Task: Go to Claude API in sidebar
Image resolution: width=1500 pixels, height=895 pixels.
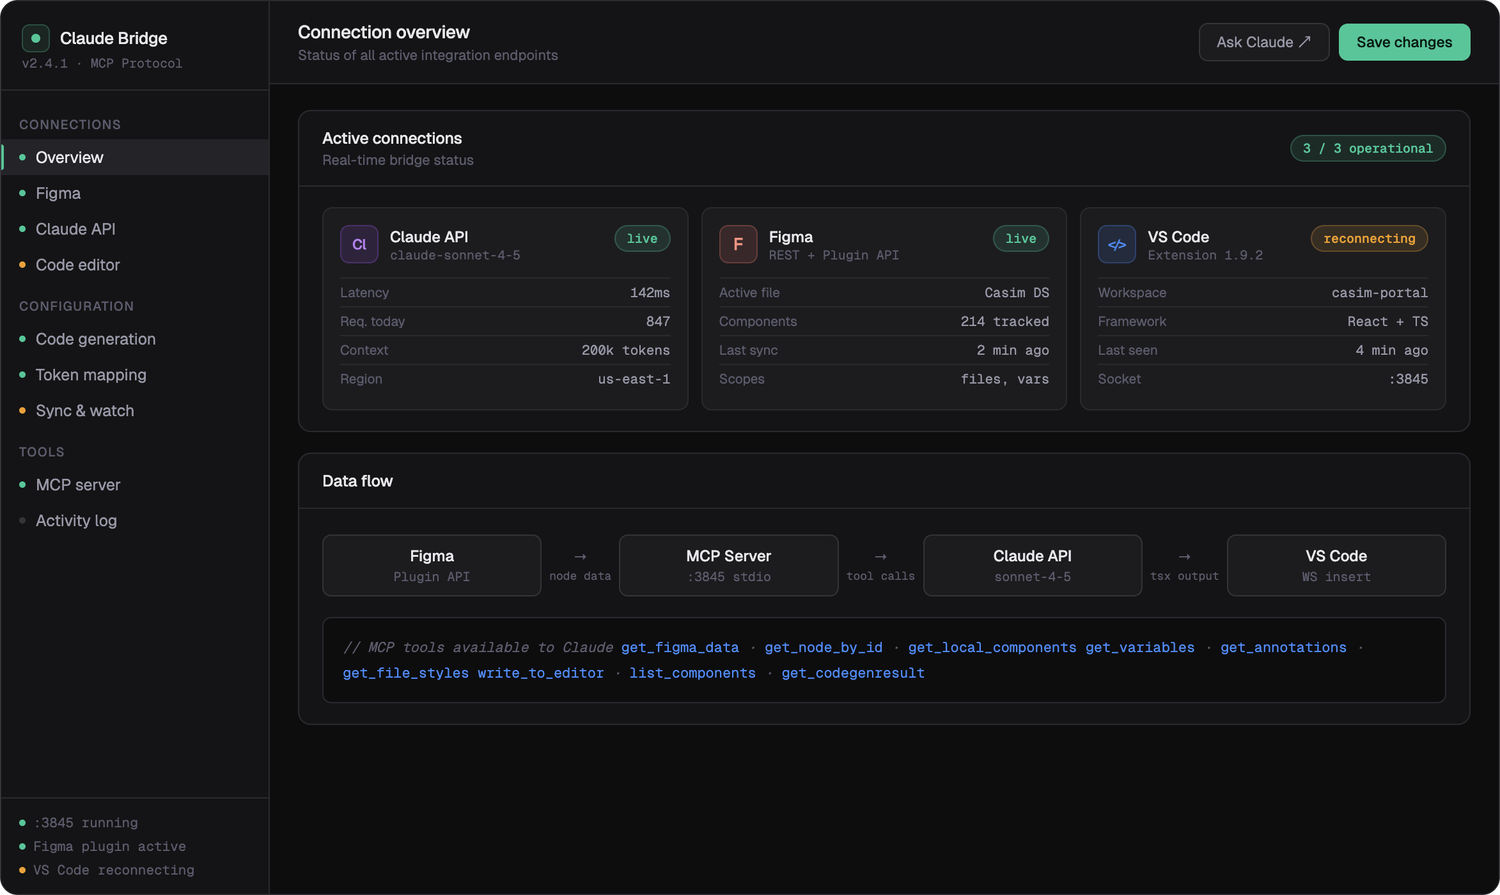Action: click(x=135, y=229)
